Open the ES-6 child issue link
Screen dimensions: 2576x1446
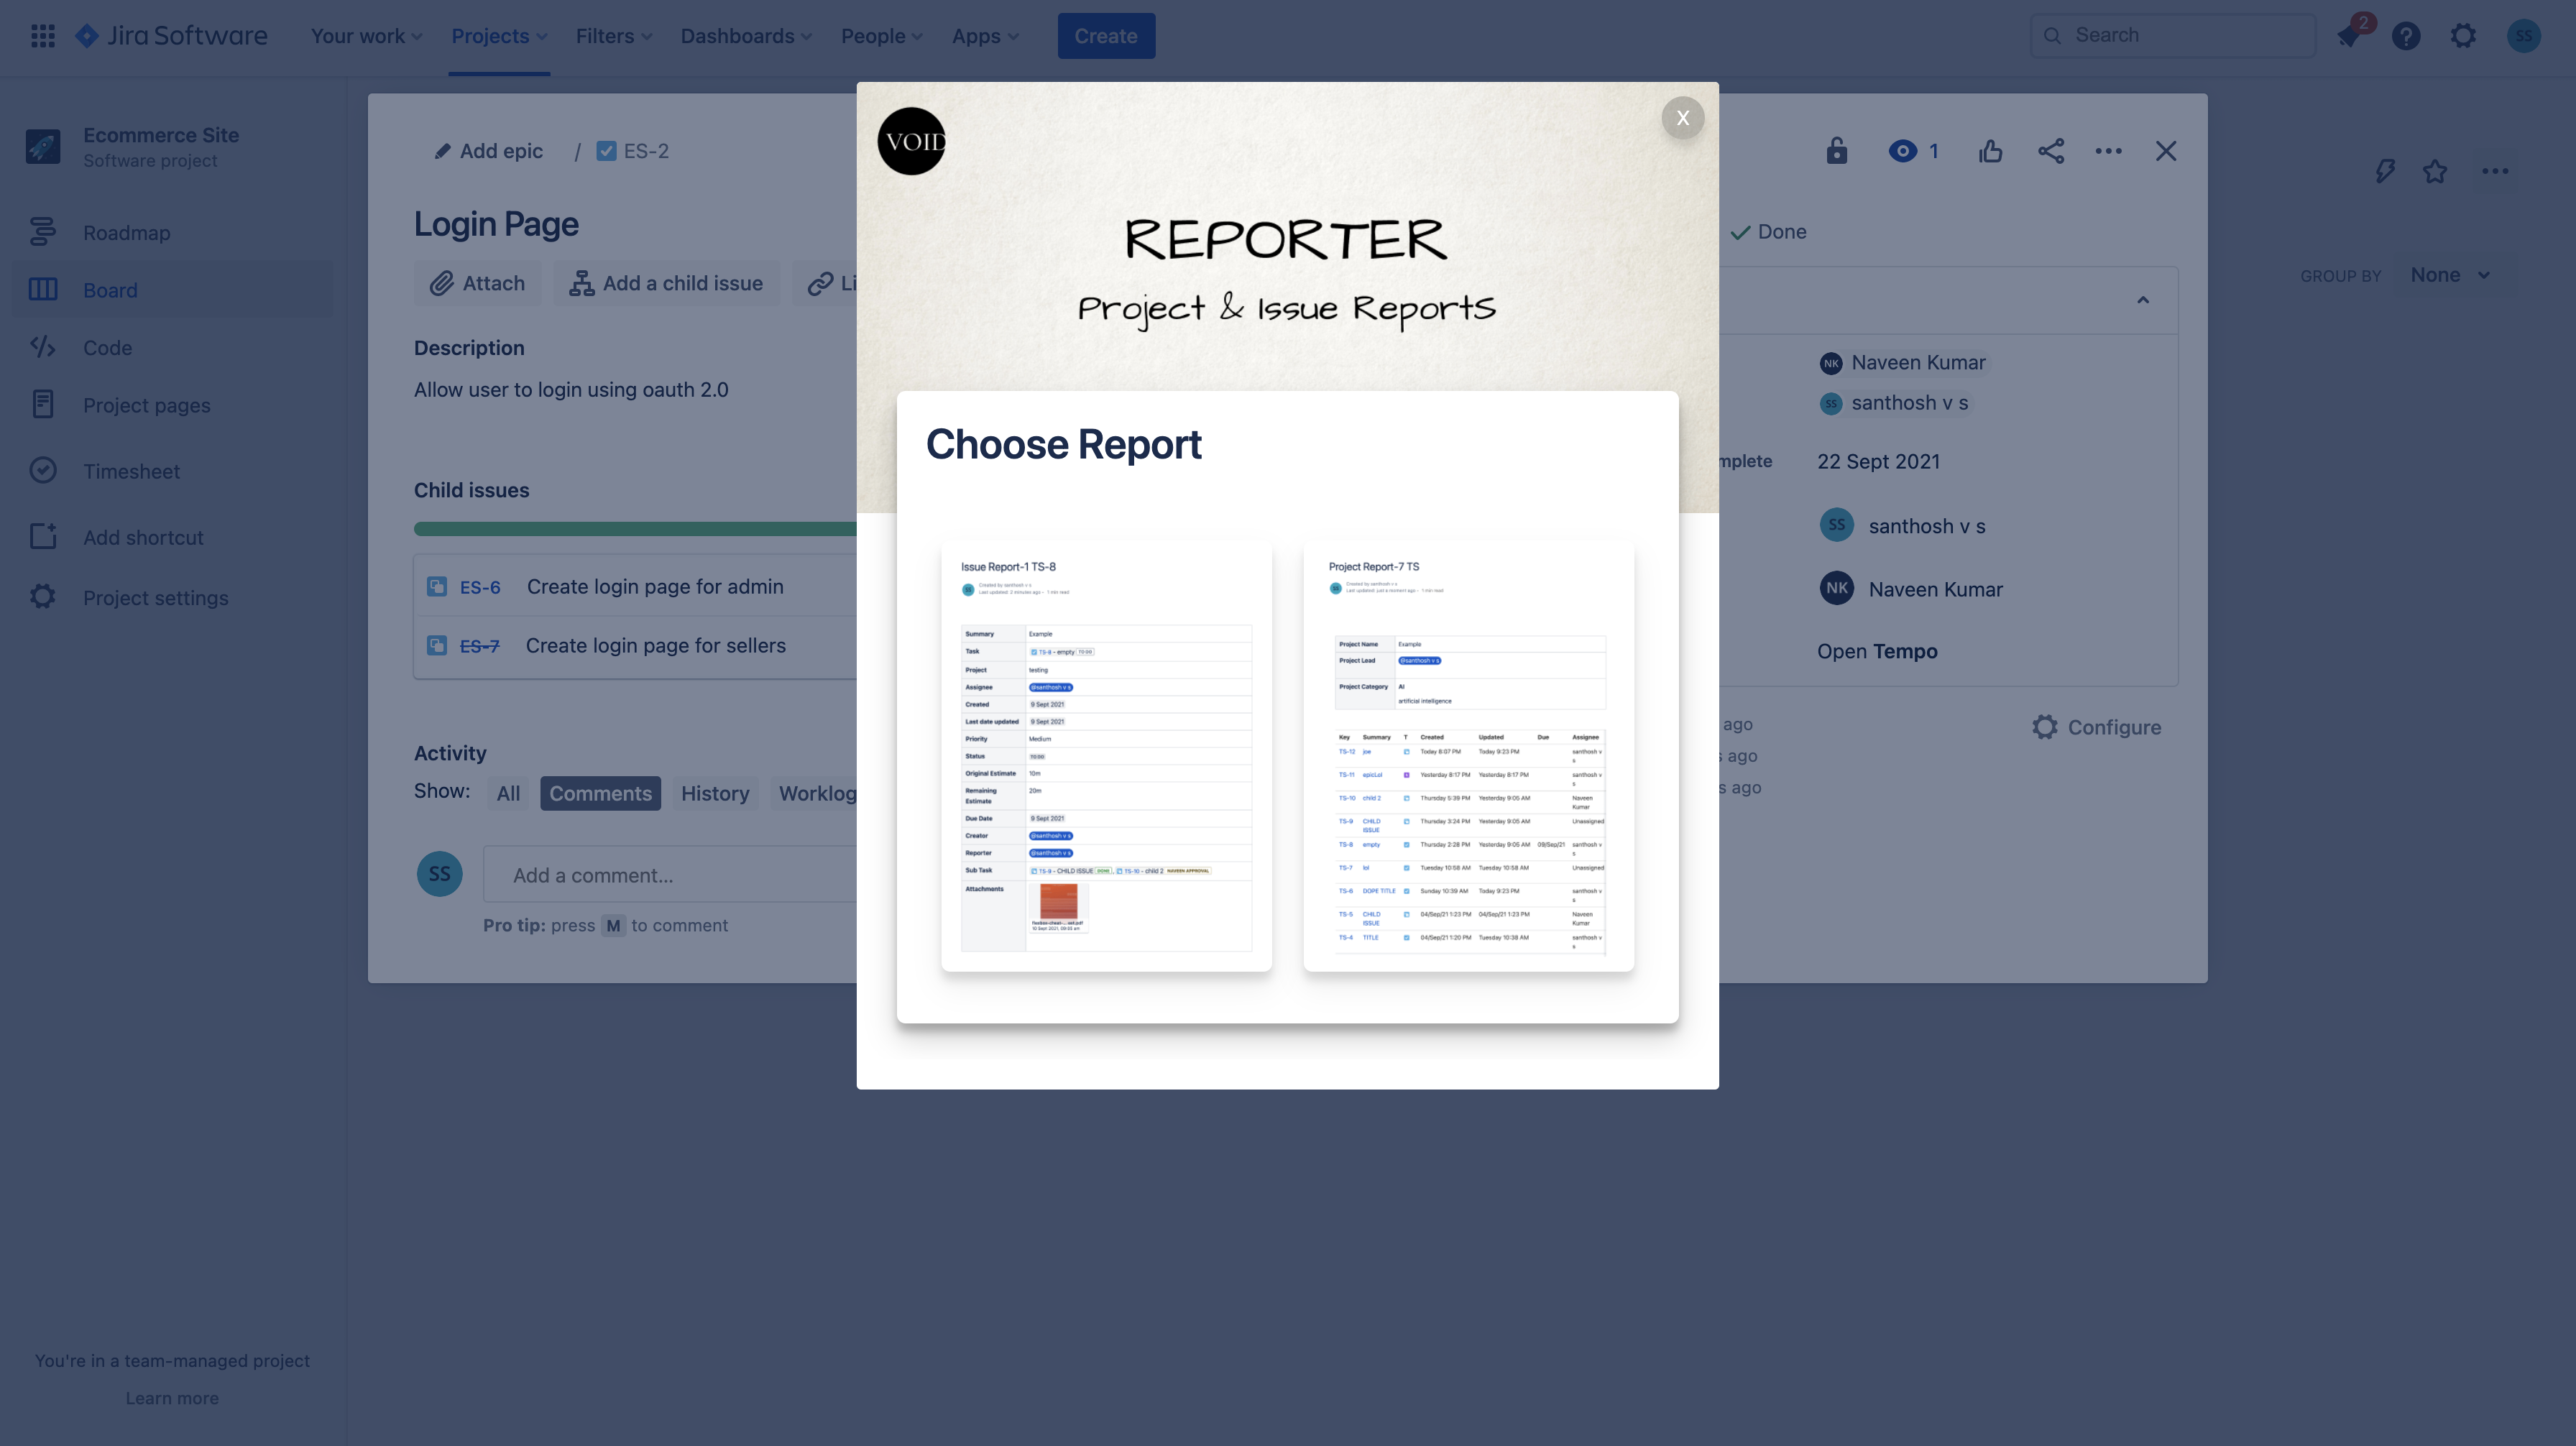(x=479, y=587)
